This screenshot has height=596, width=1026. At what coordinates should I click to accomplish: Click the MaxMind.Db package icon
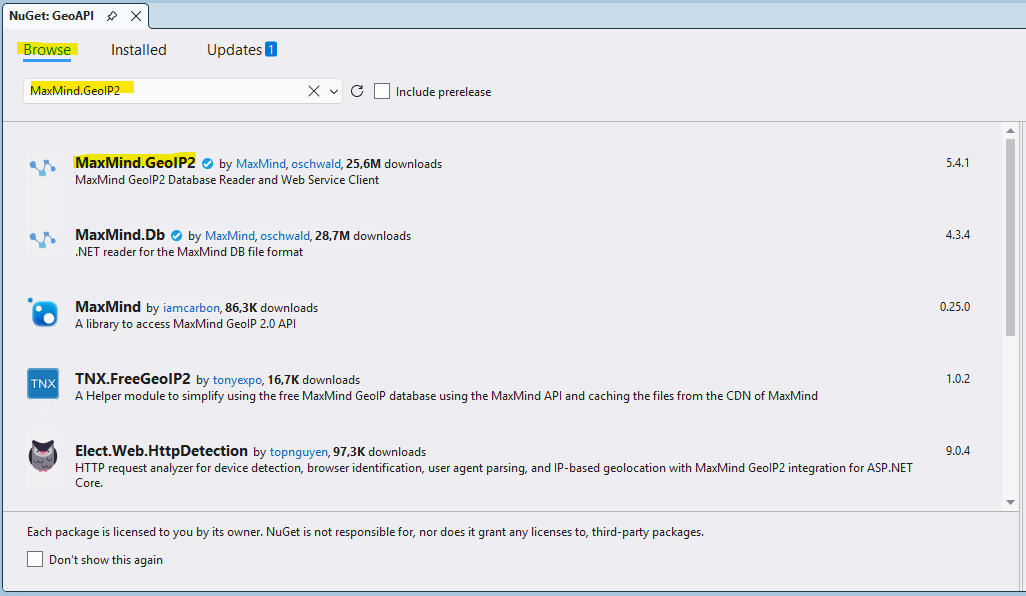[x=43, y=240]
